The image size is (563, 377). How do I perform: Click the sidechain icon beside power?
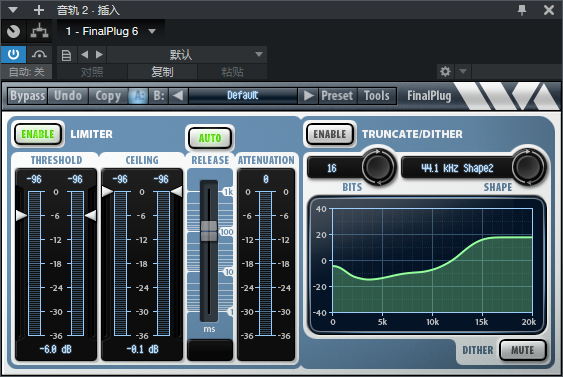39,55
